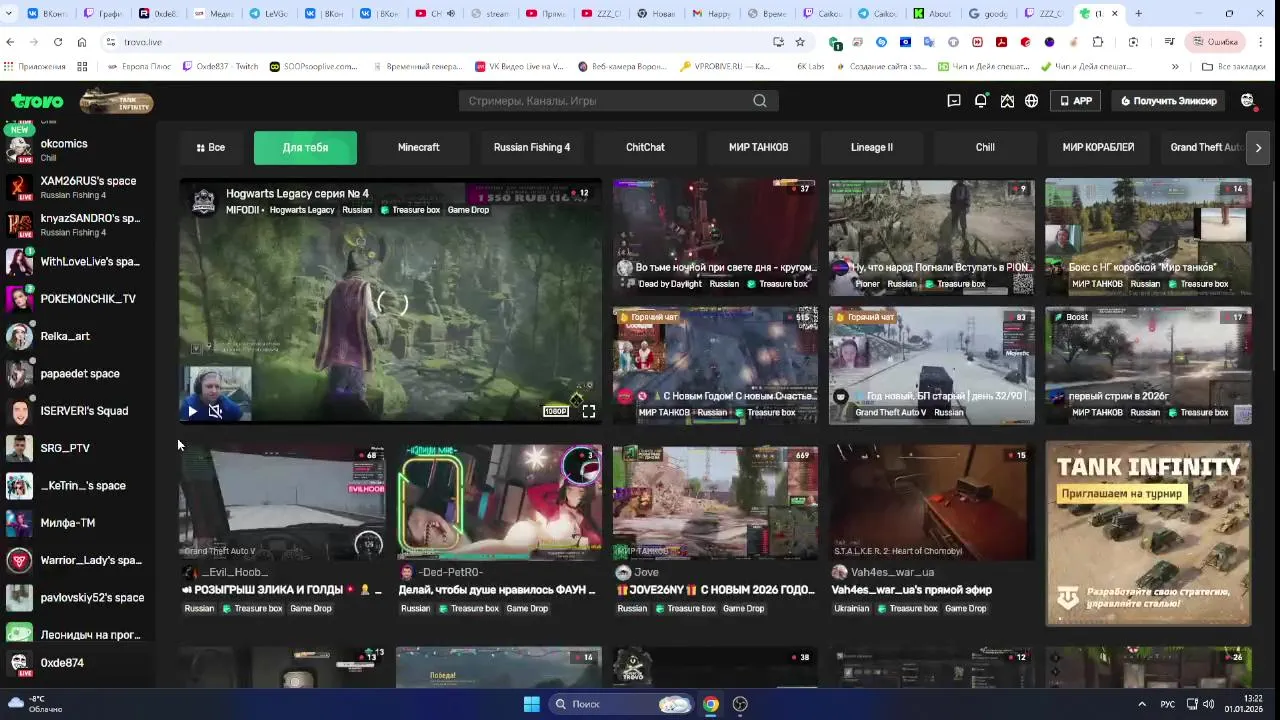Open the Trovo home logo

37,101
